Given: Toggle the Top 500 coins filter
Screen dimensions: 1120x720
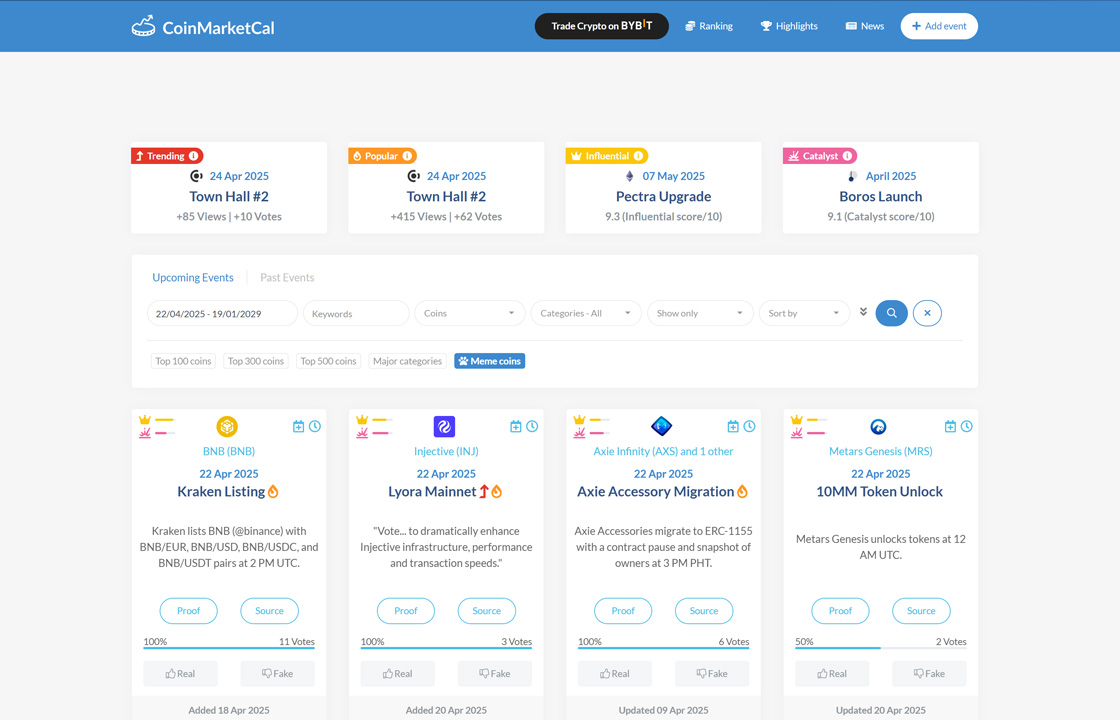Looking at the screenshot, I should pyautogui.click(x=329, y=361).
